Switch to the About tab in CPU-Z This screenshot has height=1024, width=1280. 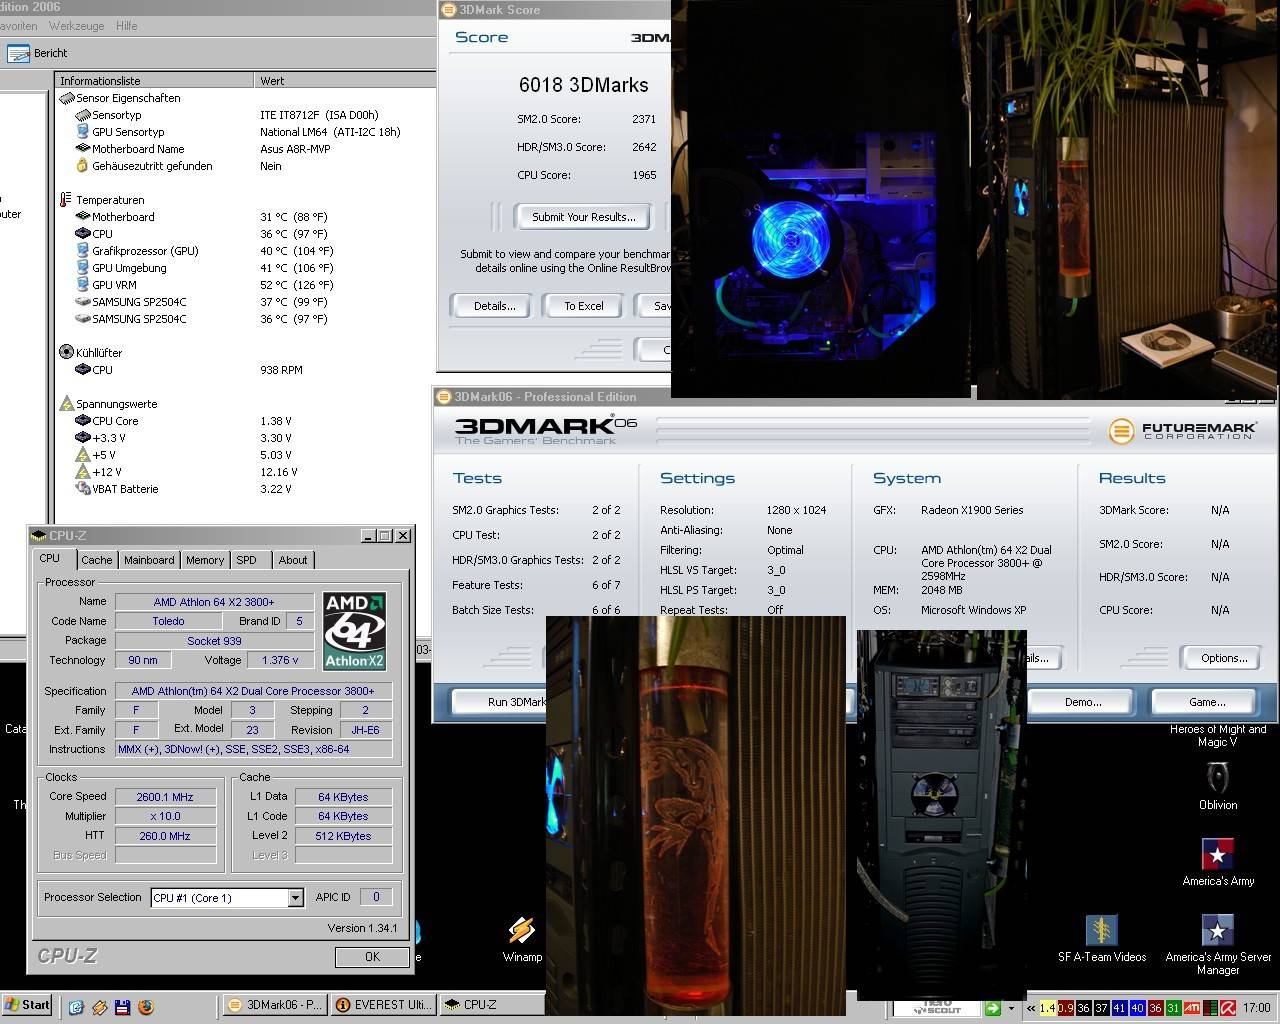click(x=293, y=560)
